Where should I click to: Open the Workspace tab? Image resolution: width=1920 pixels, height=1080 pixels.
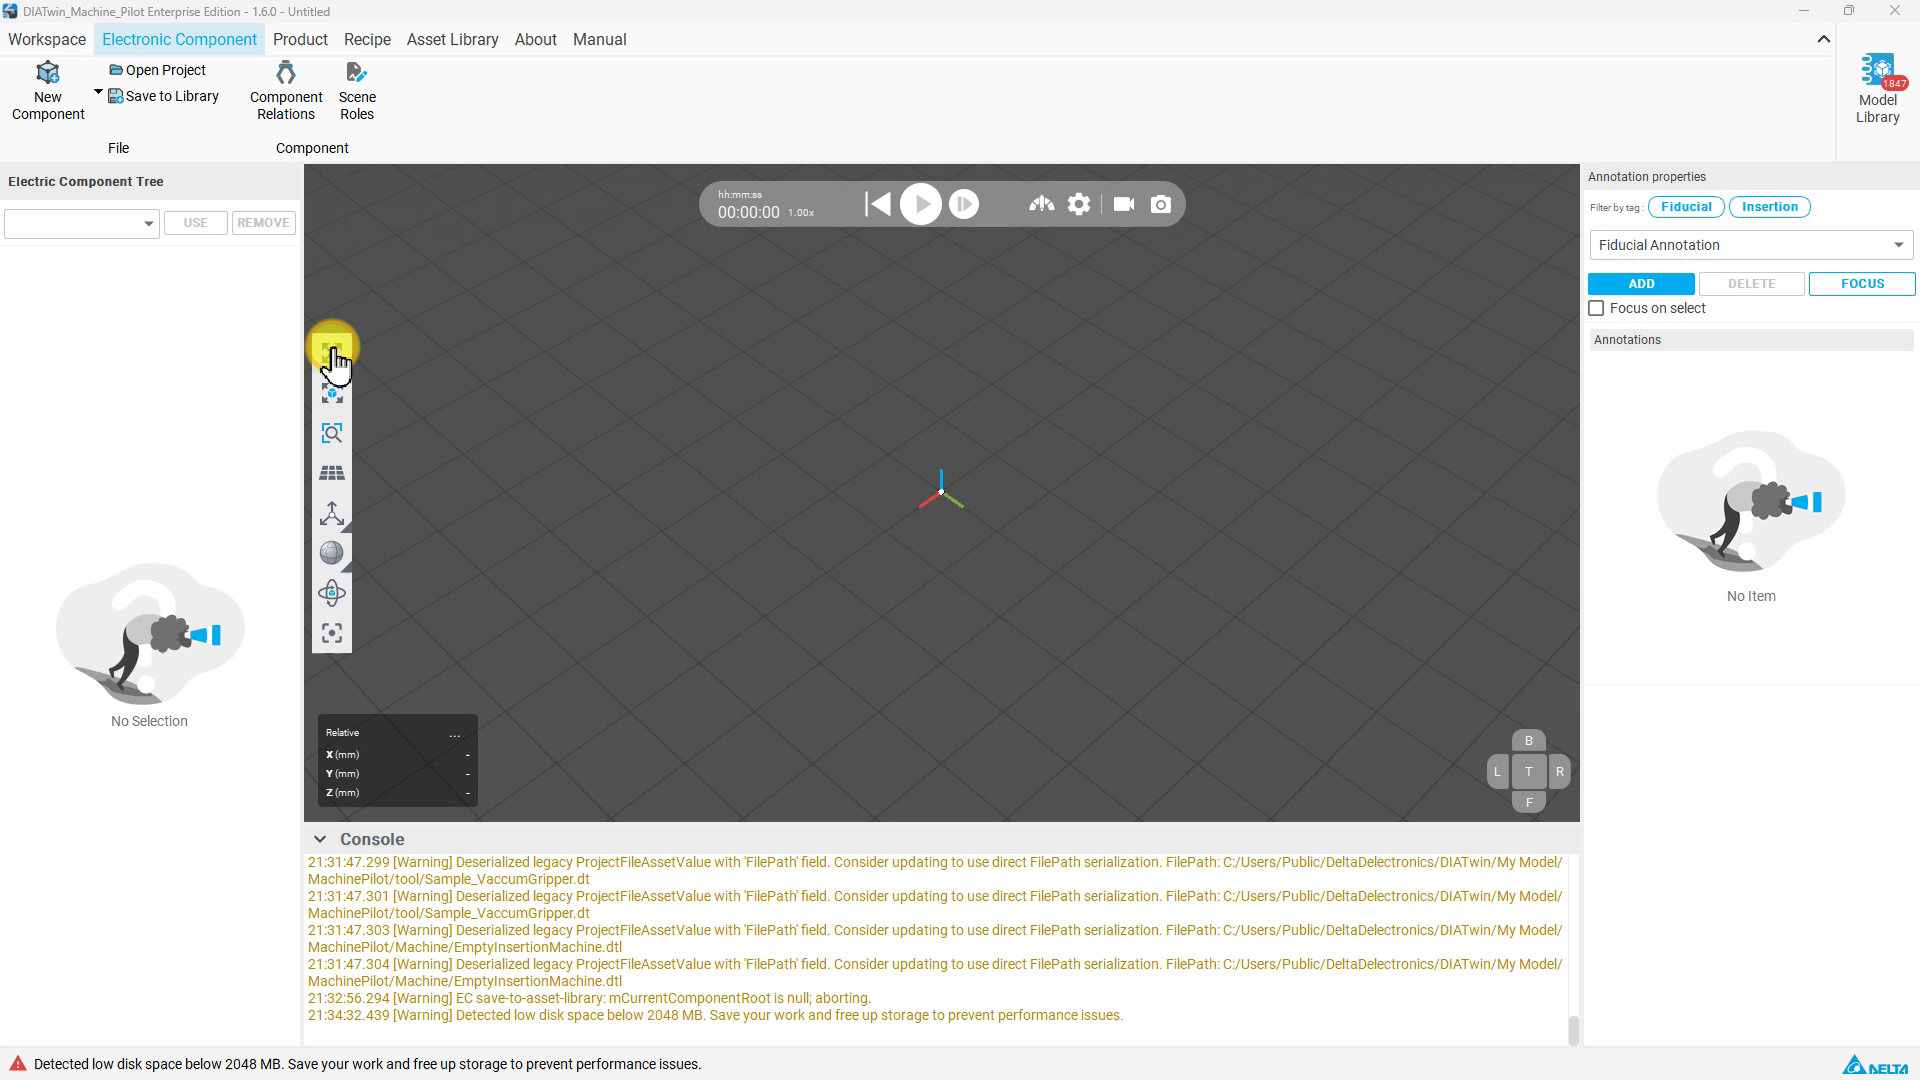click(47, 40)
